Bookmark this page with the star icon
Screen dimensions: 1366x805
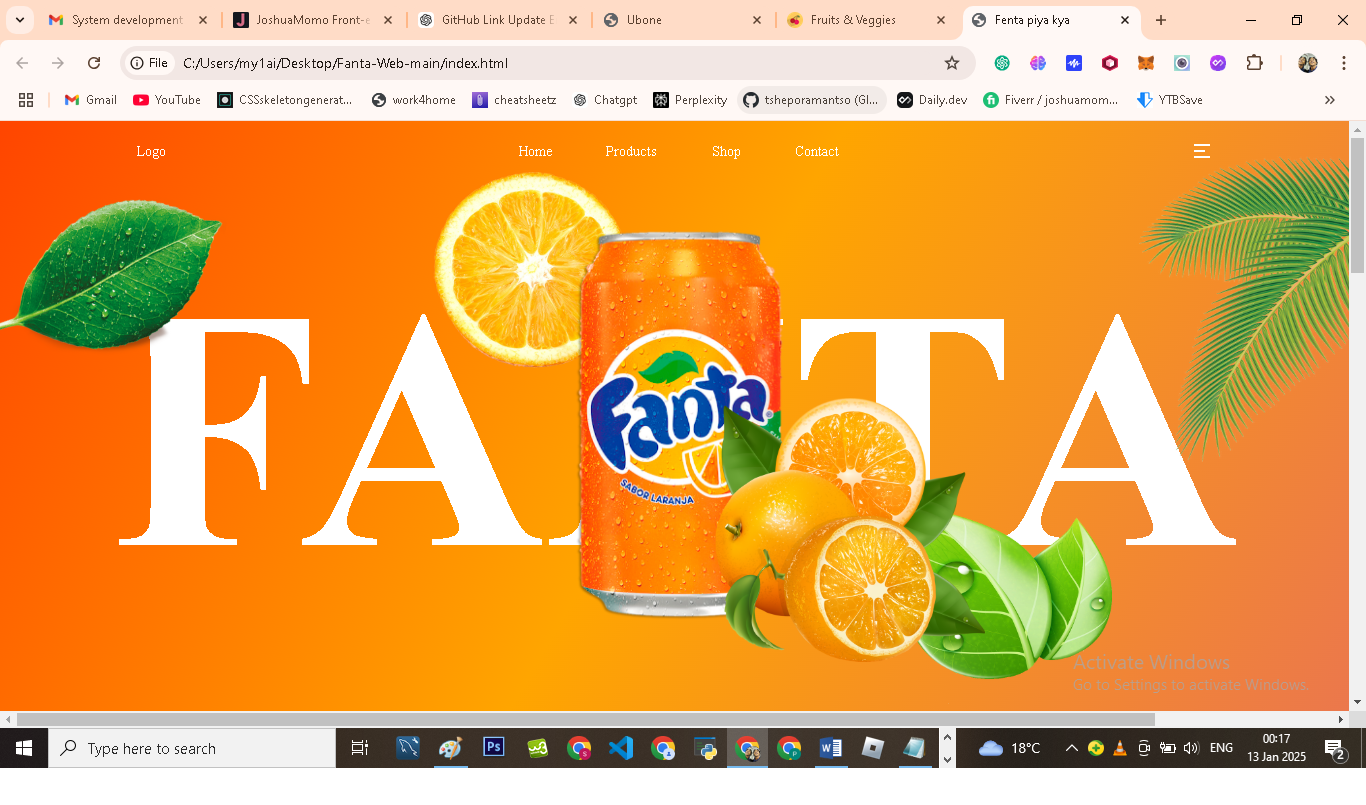click(952, 63)
